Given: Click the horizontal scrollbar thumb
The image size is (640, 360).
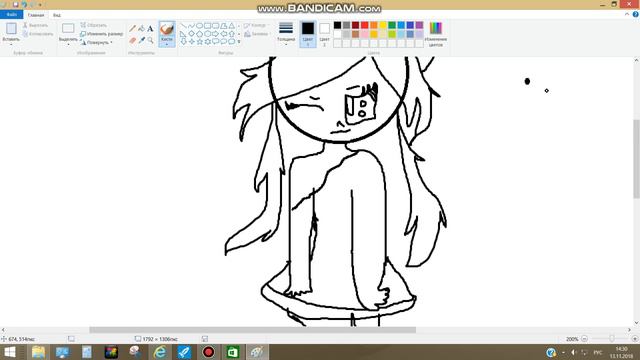Looking at the screenshot, I should [x=253, y=330].
